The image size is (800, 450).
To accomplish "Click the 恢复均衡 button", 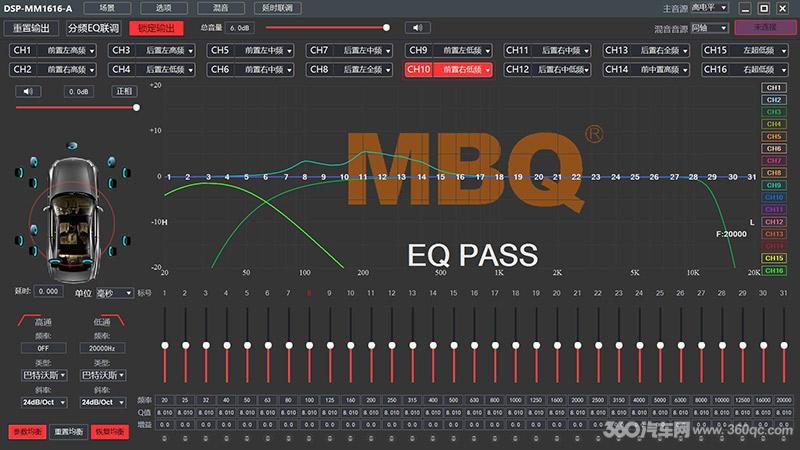I will pyautogui.click(x=110, y=432).
